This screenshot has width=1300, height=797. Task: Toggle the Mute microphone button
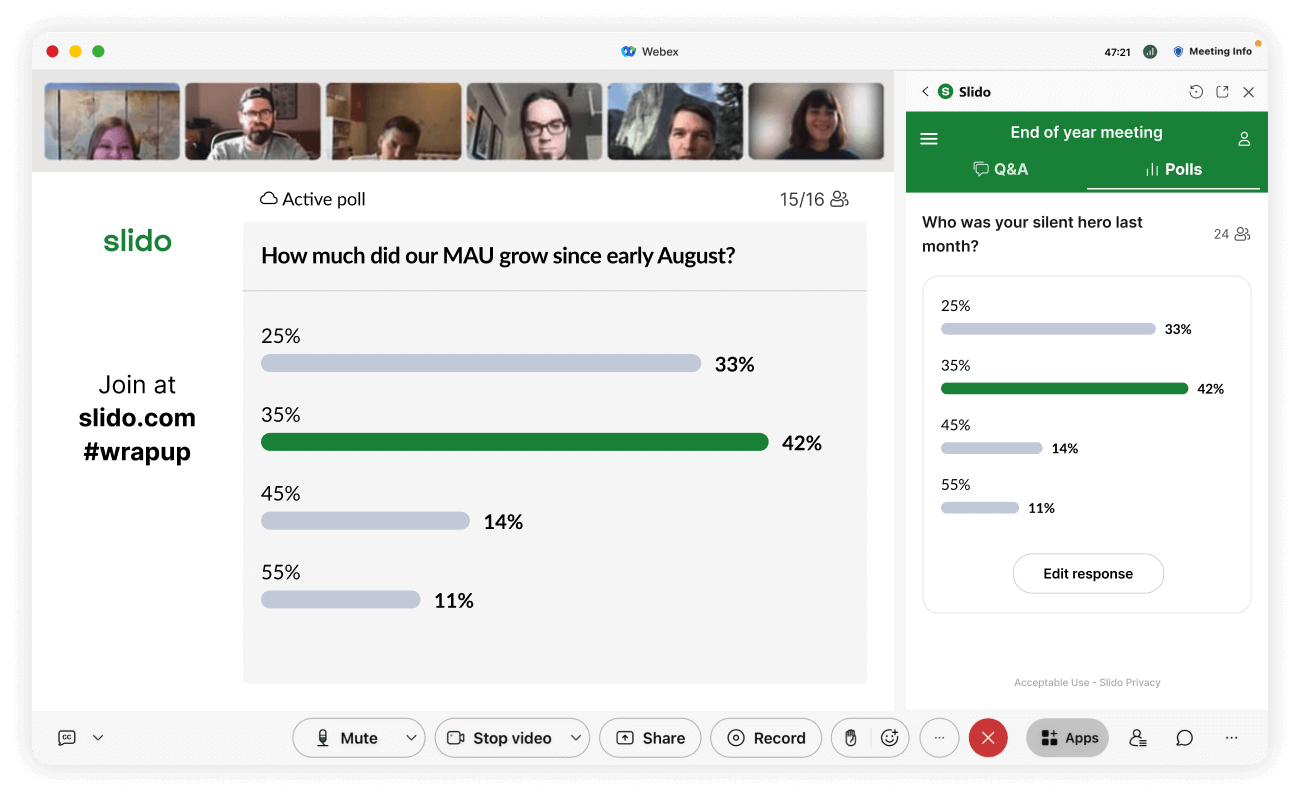tap(348, 738)
